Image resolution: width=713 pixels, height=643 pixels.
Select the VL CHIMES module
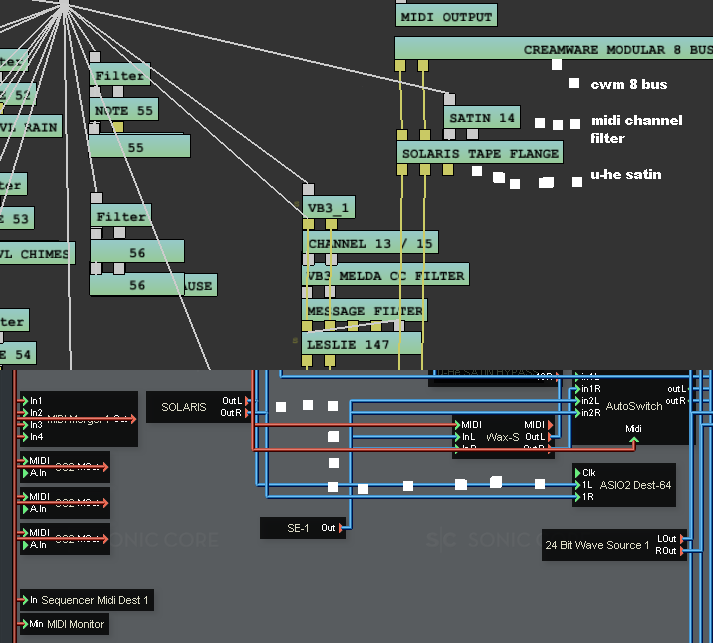pos(35,253)
